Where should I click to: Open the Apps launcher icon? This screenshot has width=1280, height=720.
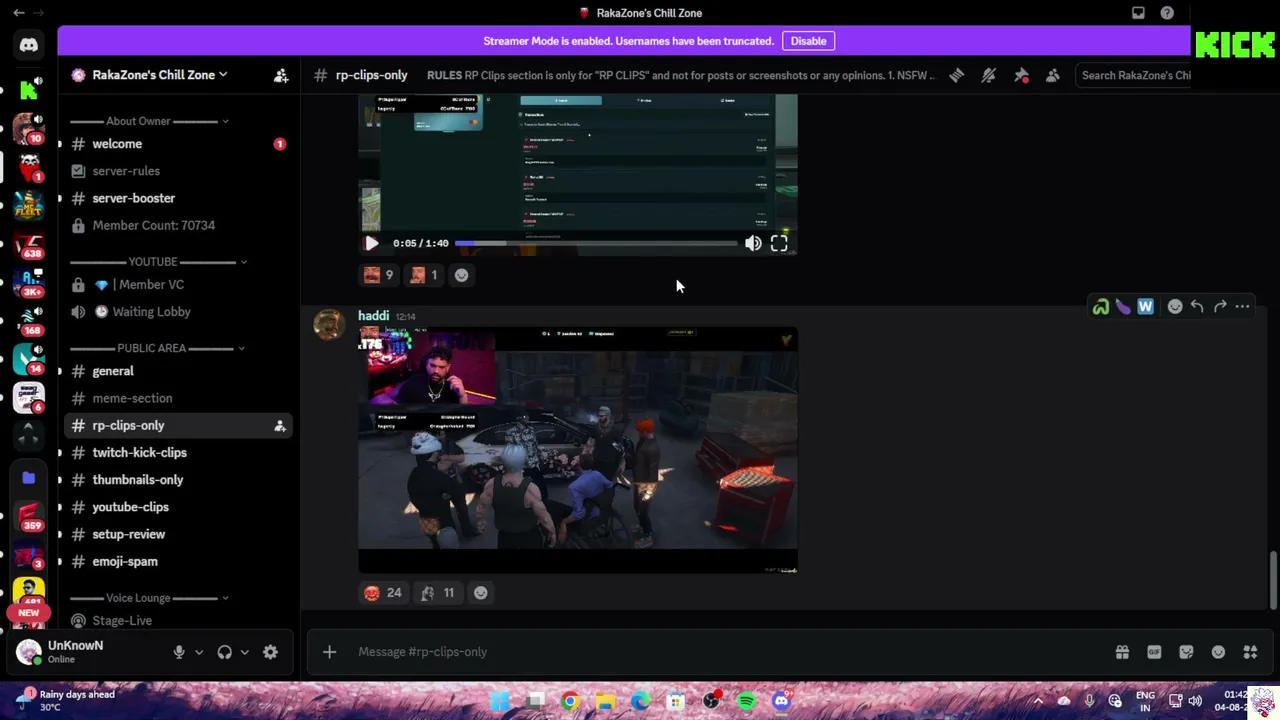point(1250,652)
